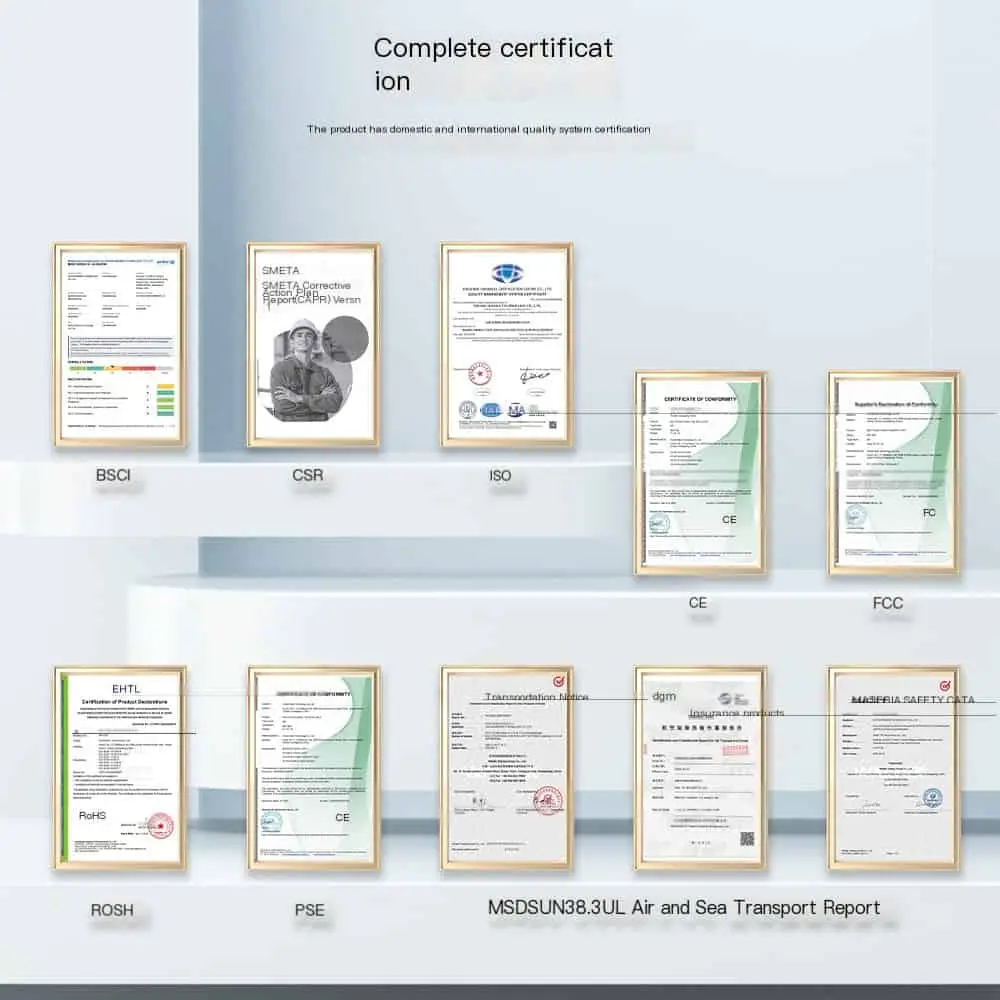1000x1000 pixels.
Task: Click the 'FCC' caption
Action: (888, 603)
